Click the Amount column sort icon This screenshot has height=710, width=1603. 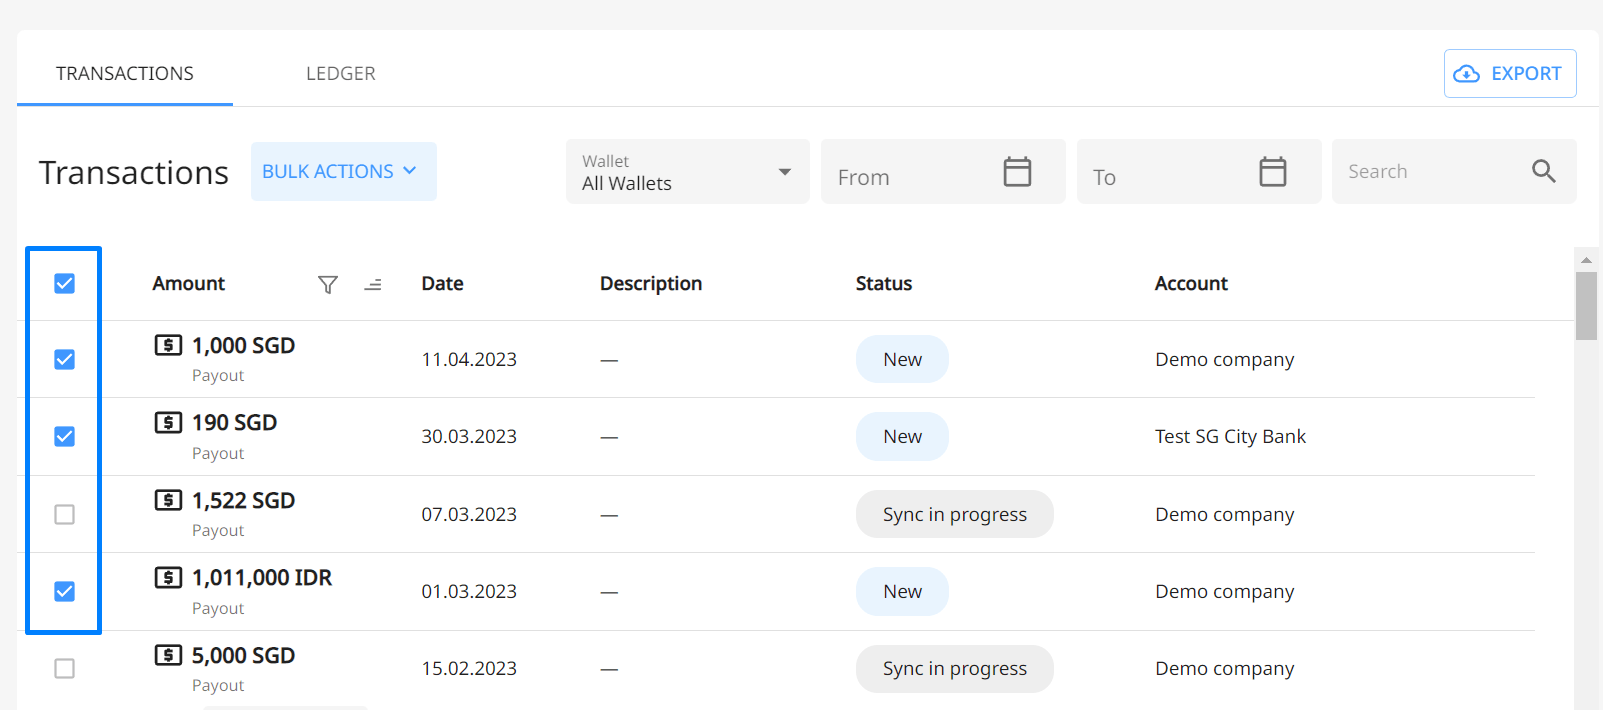point(373,285)
